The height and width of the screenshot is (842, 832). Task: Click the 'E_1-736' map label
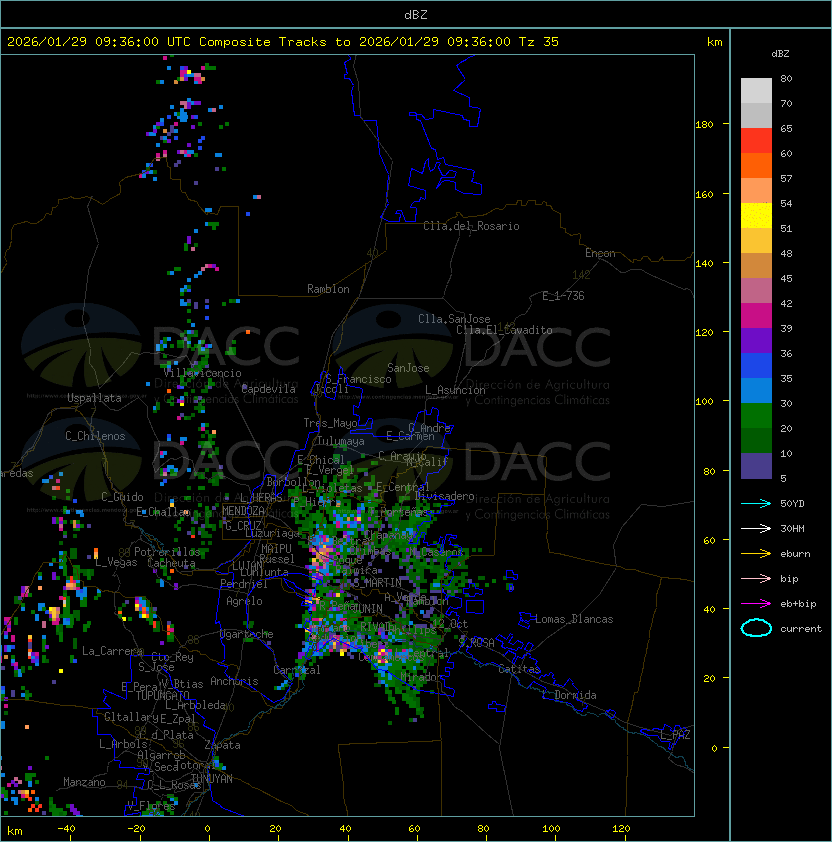pos(563,296)
